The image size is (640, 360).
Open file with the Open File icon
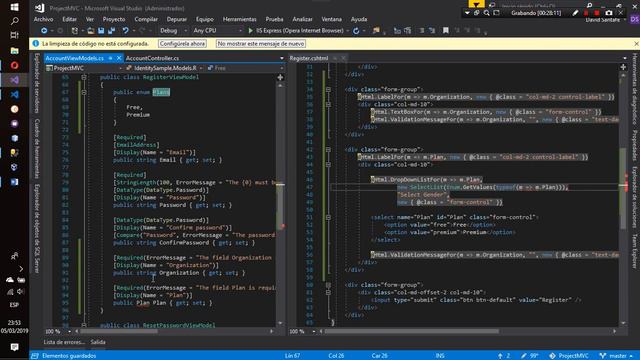tap(91, 31)
